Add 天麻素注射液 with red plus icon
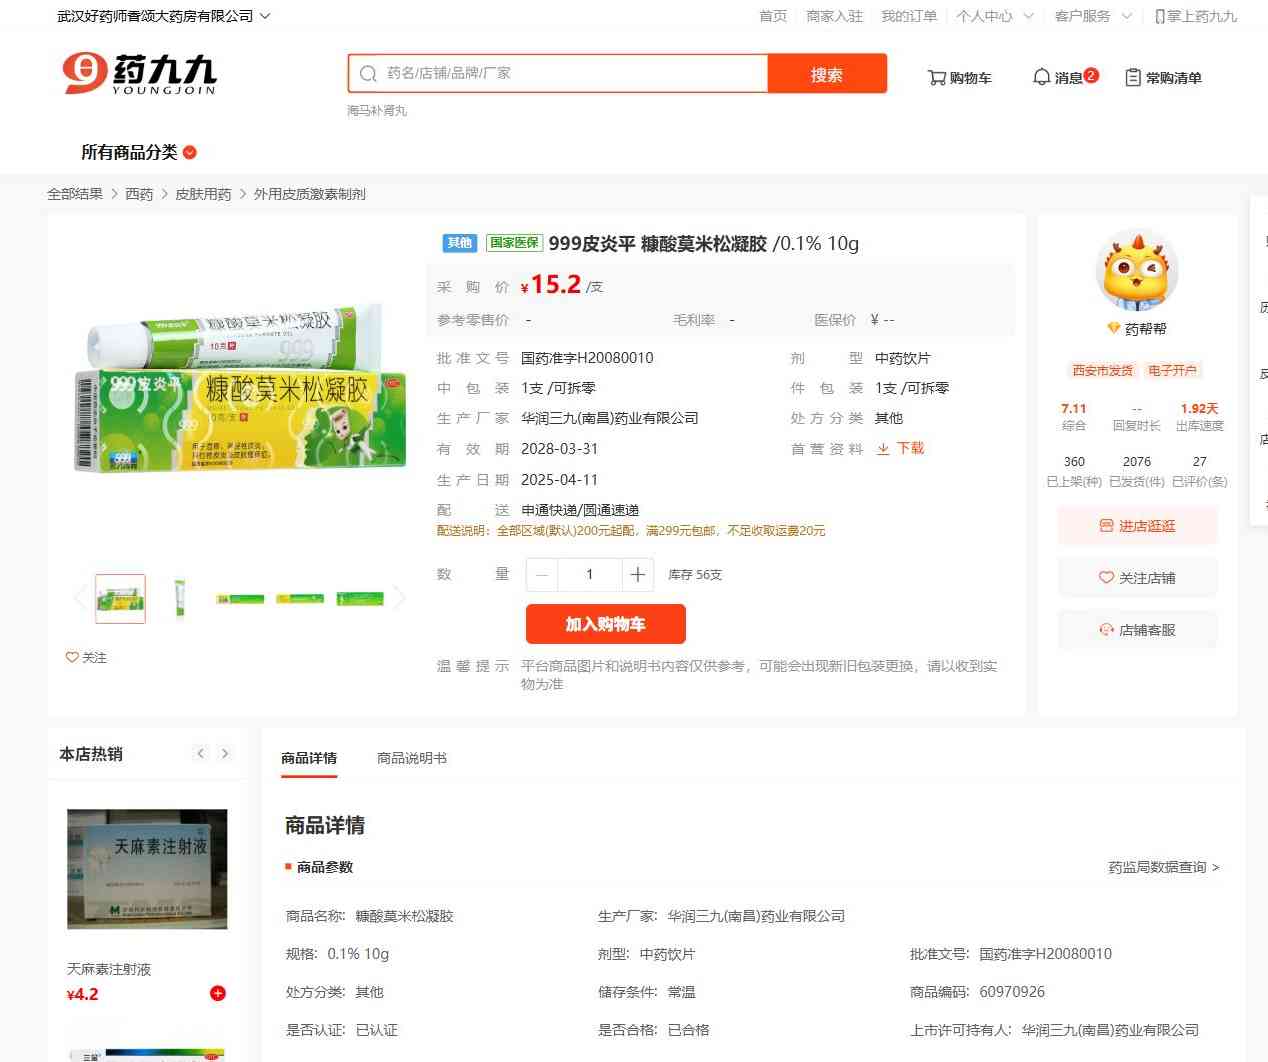Image resolution: width=1268 pixels, height=1062 pixels. pos(218,993)
